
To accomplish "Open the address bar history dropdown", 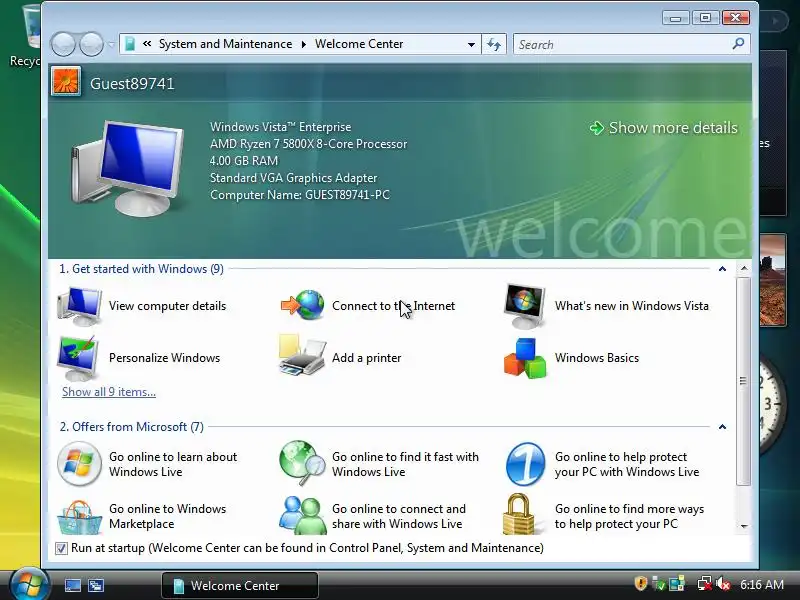I will (471, 44).
